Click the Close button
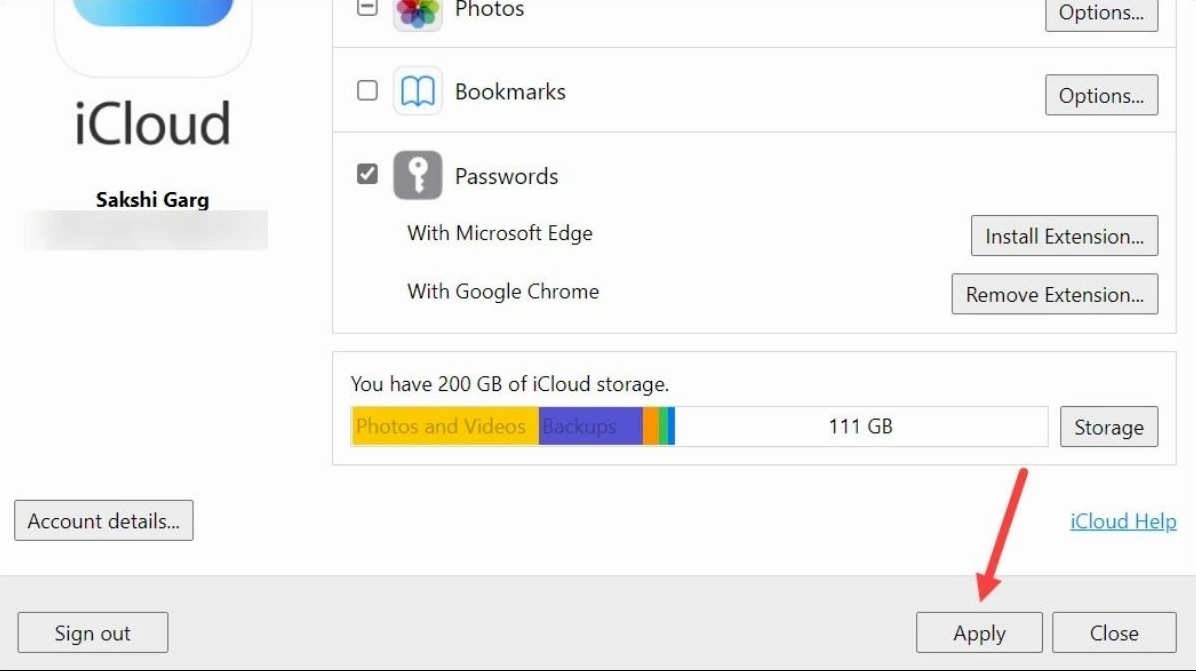Screen dimensions: 1196x671 [x=1114, y=633]
